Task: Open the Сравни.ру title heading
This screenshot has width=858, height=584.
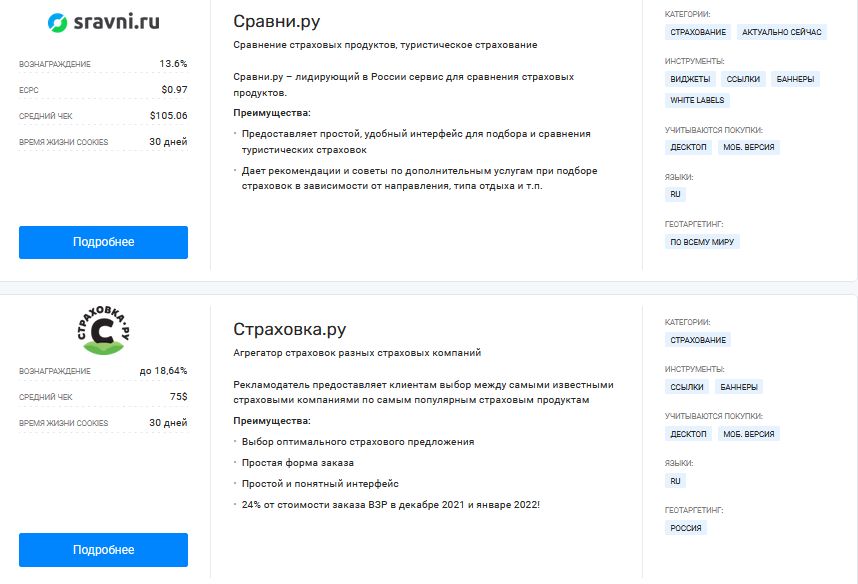Action: click(276, 21)
